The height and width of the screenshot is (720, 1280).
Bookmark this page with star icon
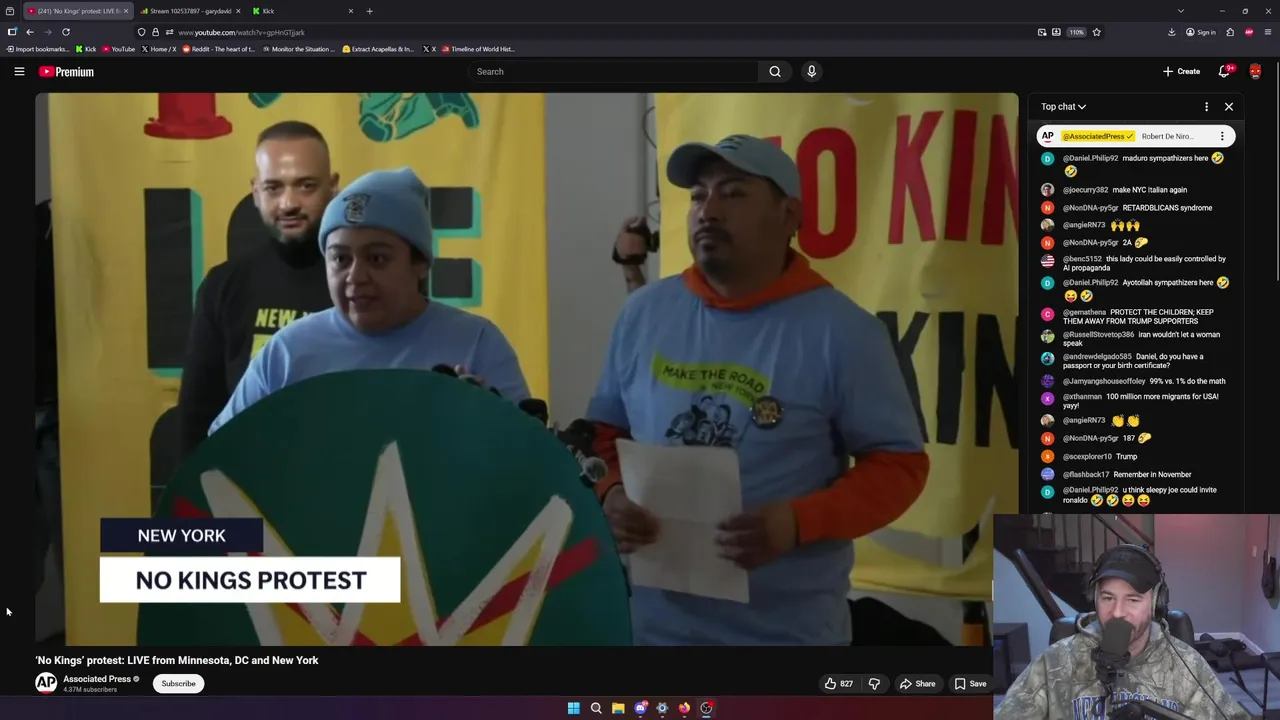[x=1096, y=32]
